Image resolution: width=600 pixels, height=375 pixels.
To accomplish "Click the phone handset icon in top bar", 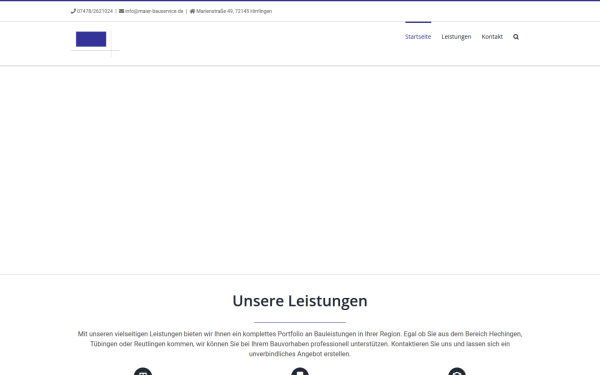I will click(x=73, y=11).
